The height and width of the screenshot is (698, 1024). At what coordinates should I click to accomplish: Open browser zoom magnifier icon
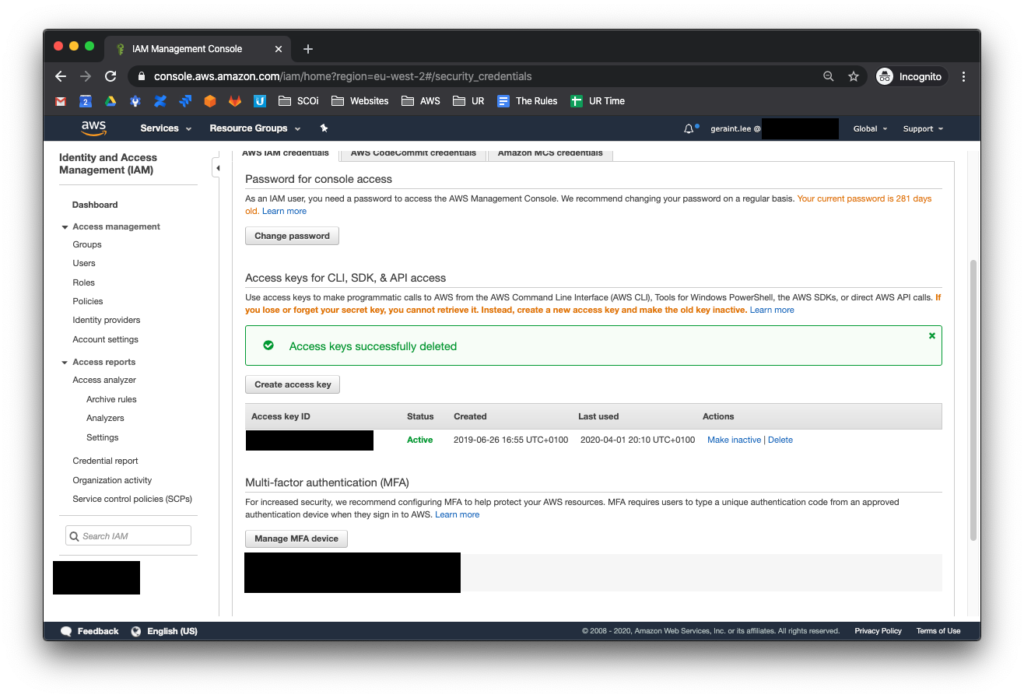[828, 76]
